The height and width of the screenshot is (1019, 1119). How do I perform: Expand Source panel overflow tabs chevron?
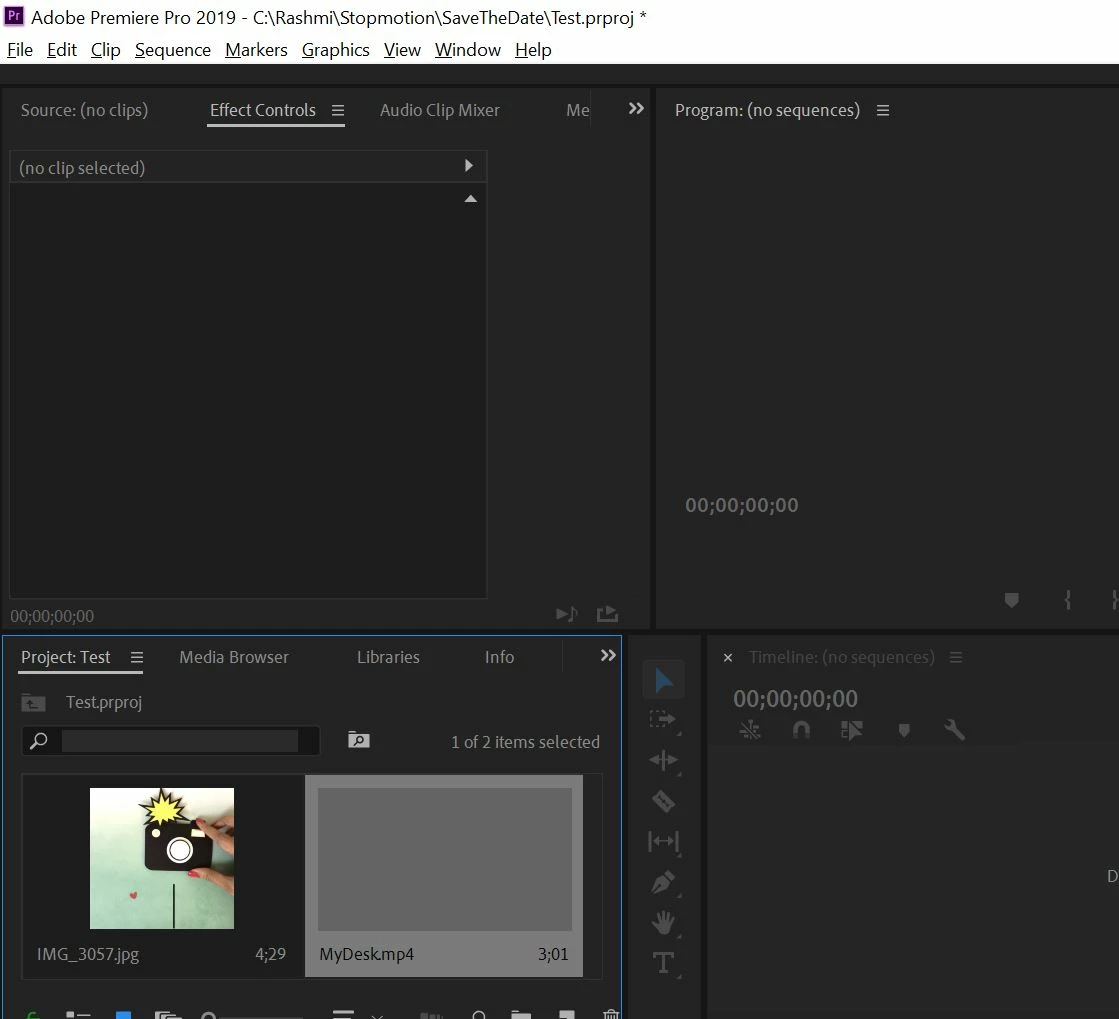point(636,108)
